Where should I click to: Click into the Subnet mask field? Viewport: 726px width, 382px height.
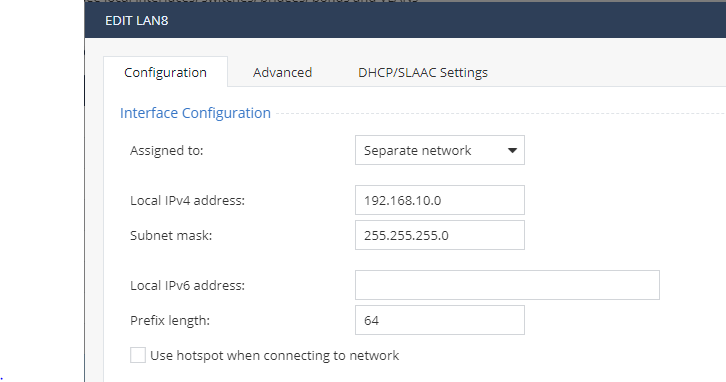tap(439, 235)
